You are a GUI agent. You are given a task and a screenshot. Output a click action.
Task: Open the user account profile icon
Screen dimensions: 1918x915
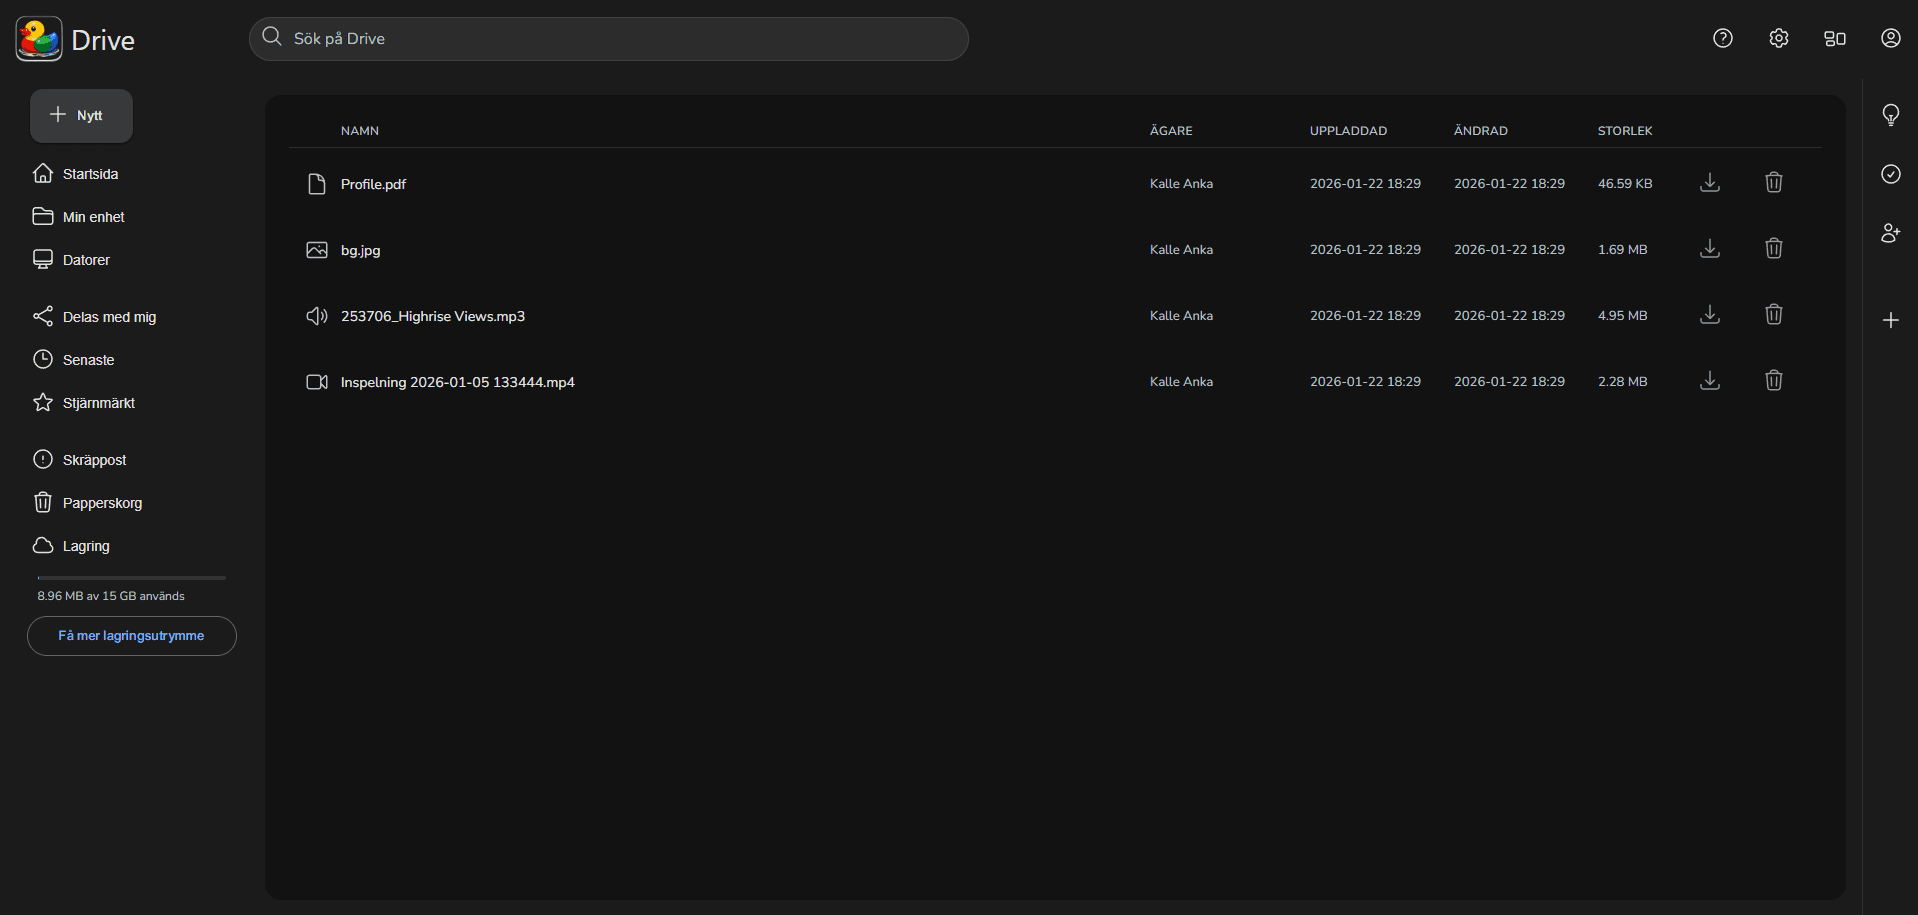(x=1890, y=38)
